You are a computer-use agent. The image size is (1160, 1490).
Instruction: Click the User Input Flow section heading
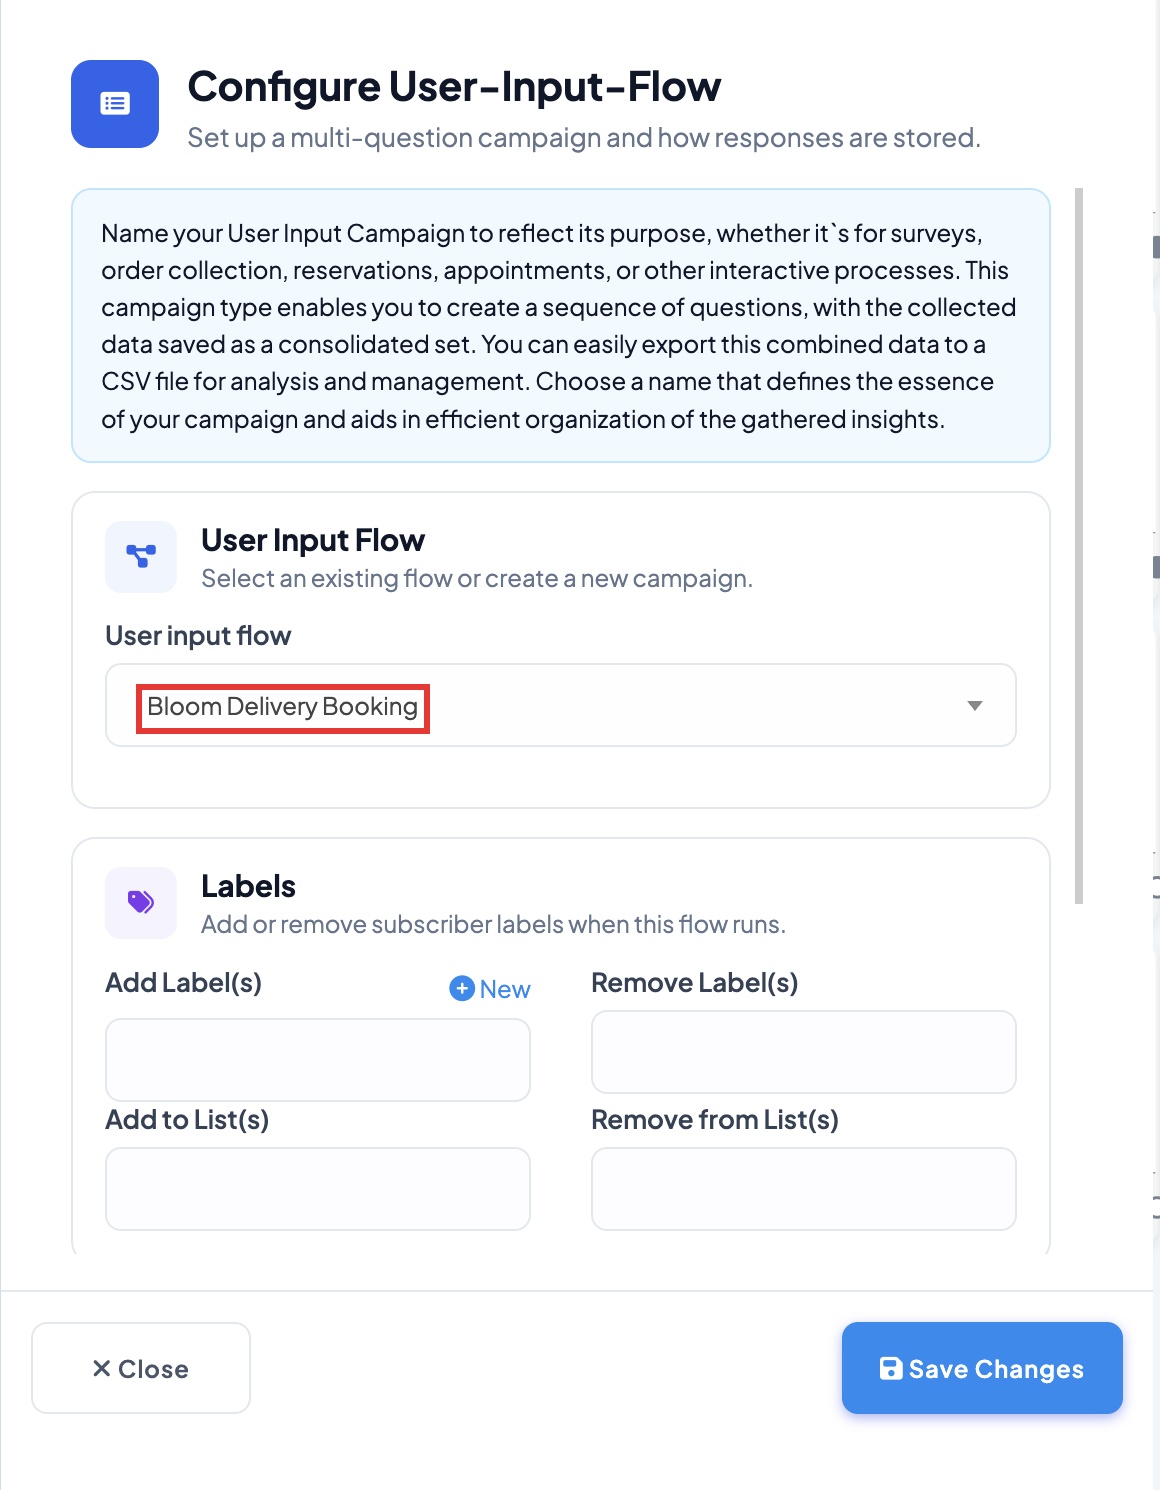click(x=313, y=541)
